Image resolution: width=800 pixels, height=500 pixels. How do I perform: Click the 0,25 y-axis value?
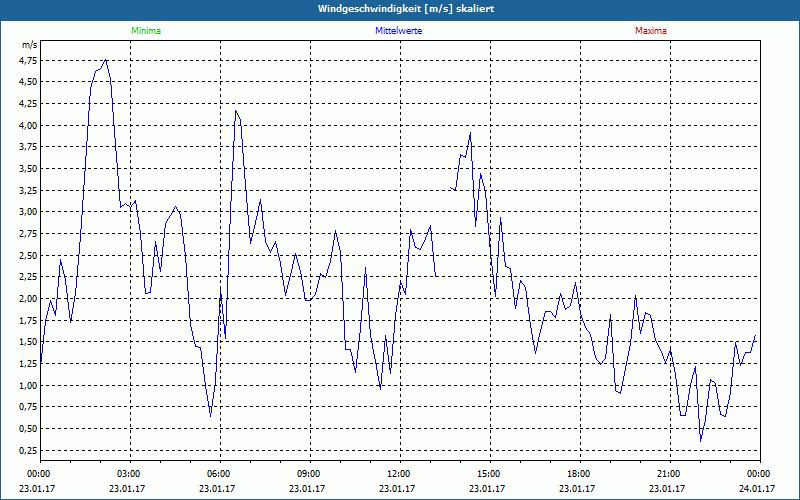28,450
